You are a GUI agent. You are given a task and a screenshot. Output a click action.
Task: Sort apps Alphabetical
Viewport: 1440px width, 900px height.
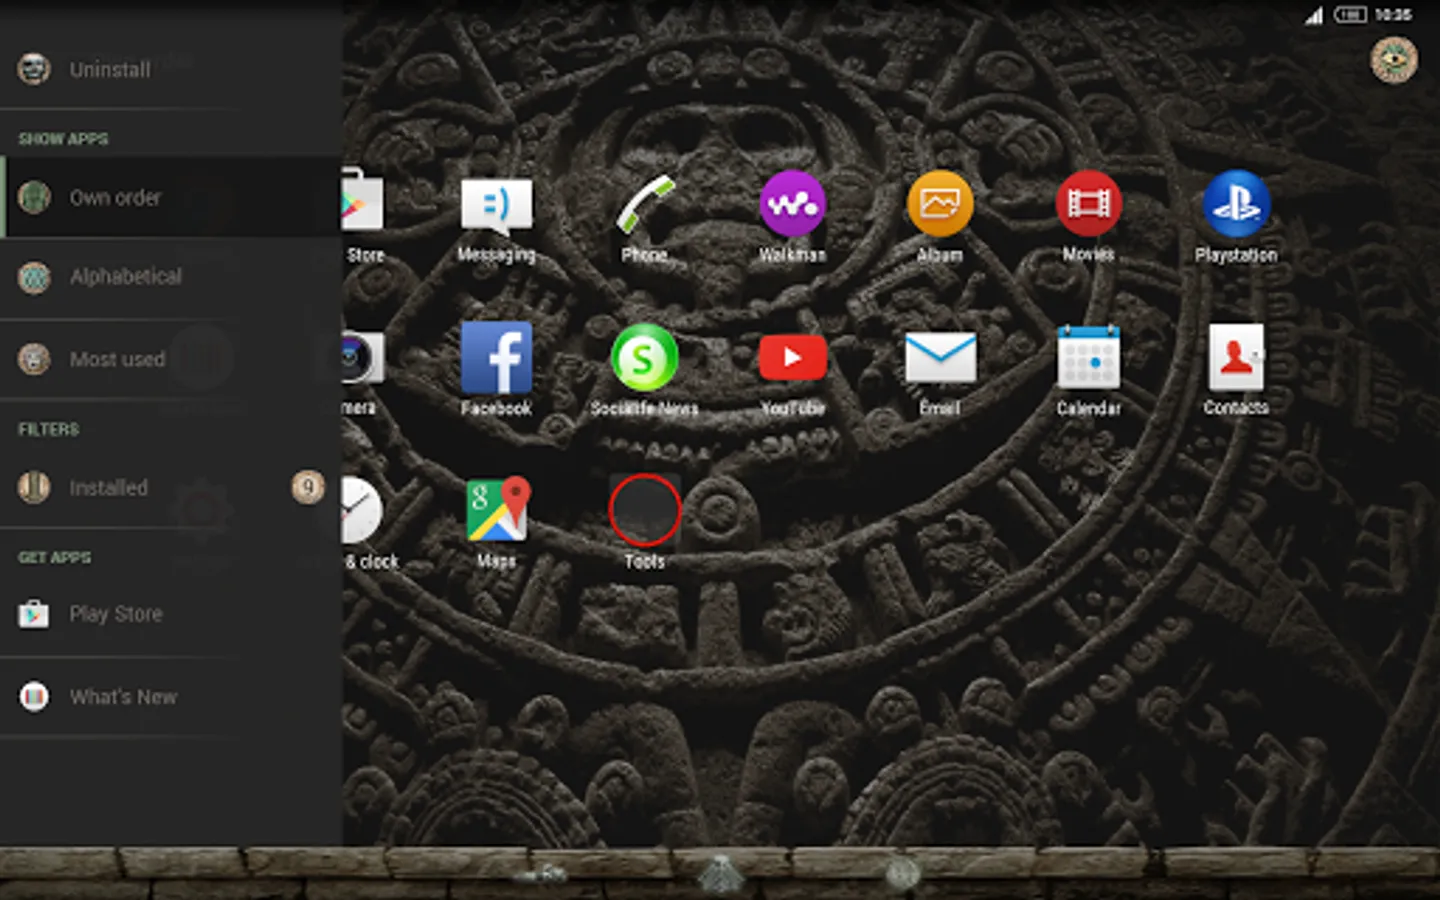click(x=171, y=277)
